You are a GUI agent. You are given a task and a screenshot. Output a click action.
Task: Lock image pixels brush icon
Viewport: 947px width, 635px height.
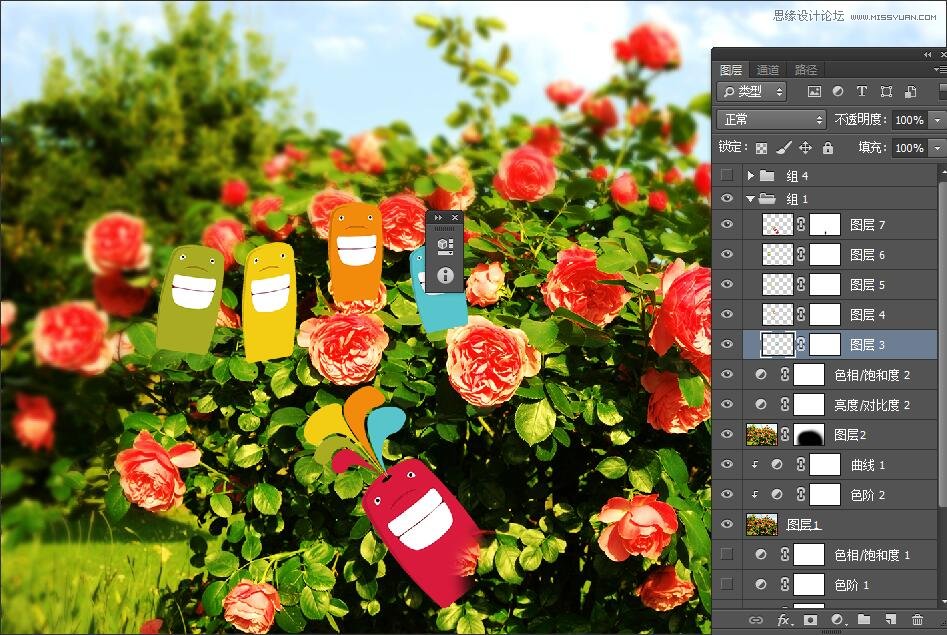[x=784, y=147]
